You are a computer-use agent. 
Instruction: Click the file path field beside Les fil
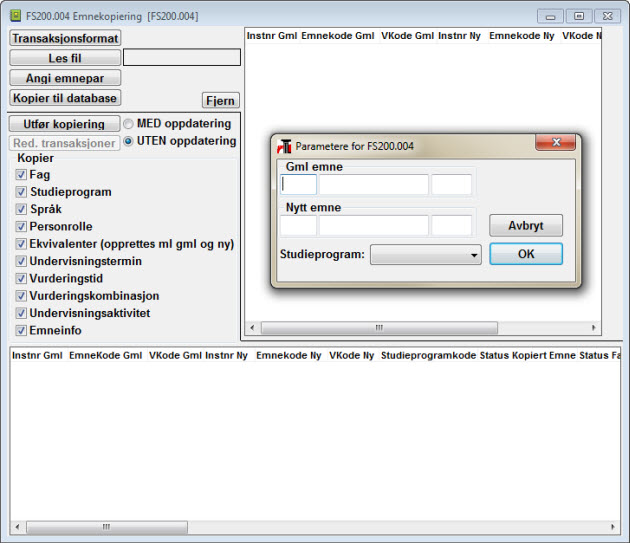point(182,57)
